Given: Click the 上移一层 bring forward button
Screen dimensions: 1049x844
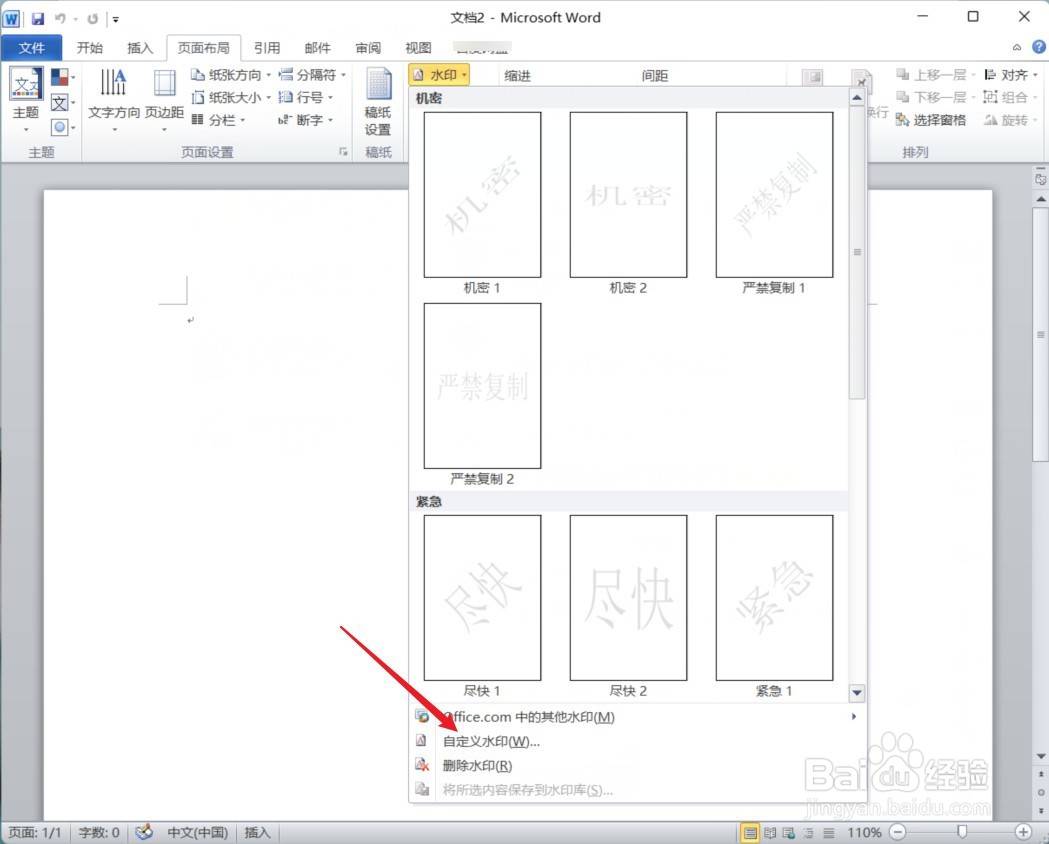Looking at the screenshot, I should tap(935, 75).
